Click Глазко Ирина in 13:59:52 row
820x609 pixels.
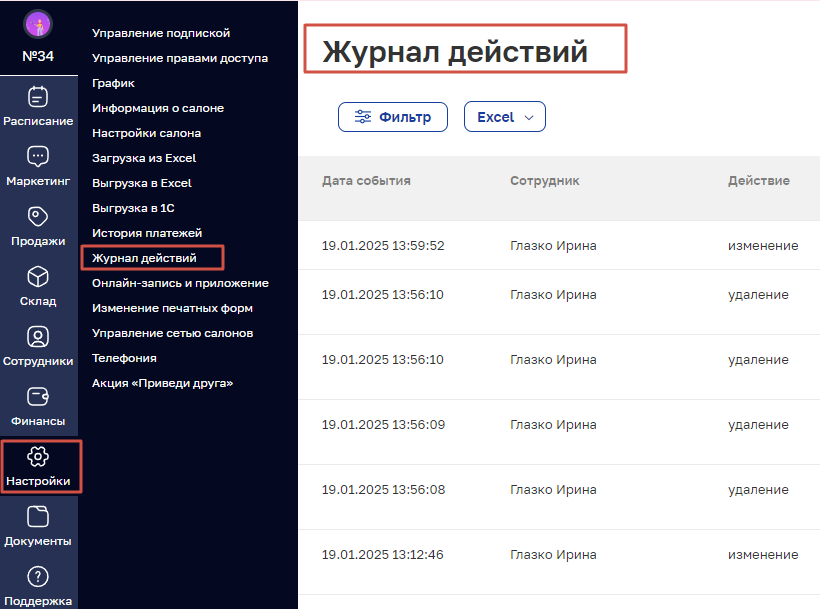[553, 246]
